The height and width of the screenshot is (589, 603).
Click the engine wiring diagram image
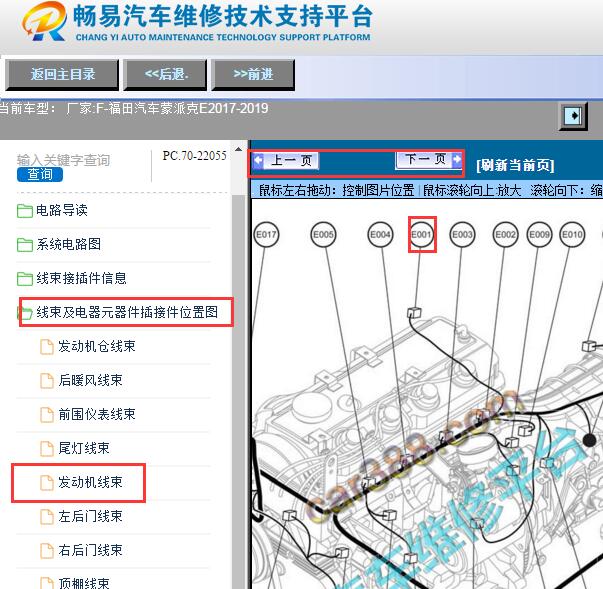pos(427,393)
